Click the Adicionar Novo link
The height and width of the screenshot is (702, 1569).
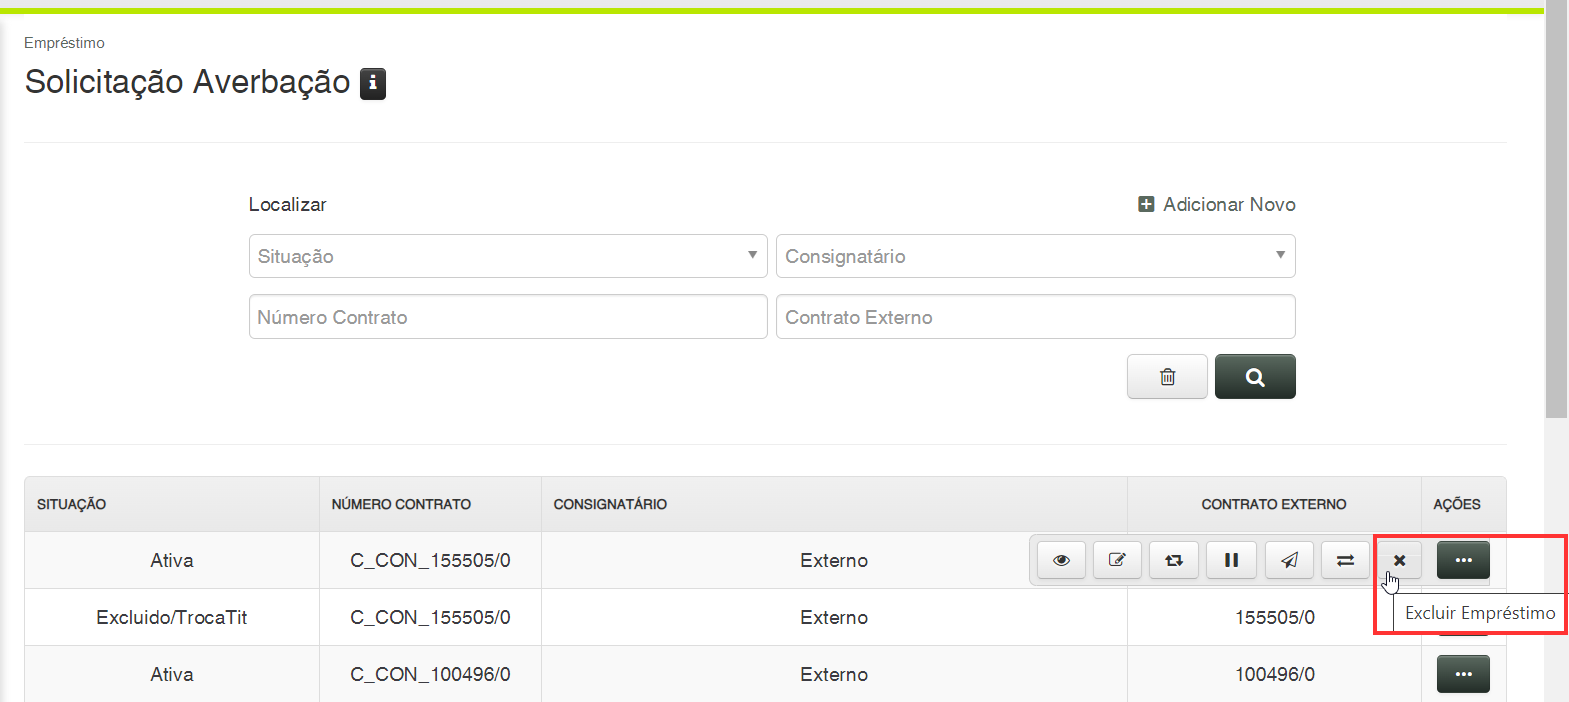(x=1217, y=204)
